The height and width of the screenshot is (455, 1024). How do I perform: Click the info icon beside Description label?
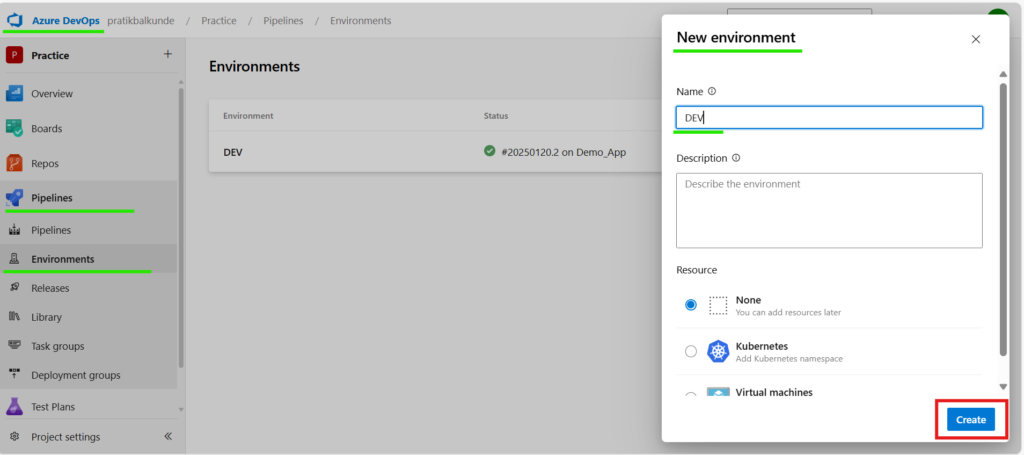736,158
